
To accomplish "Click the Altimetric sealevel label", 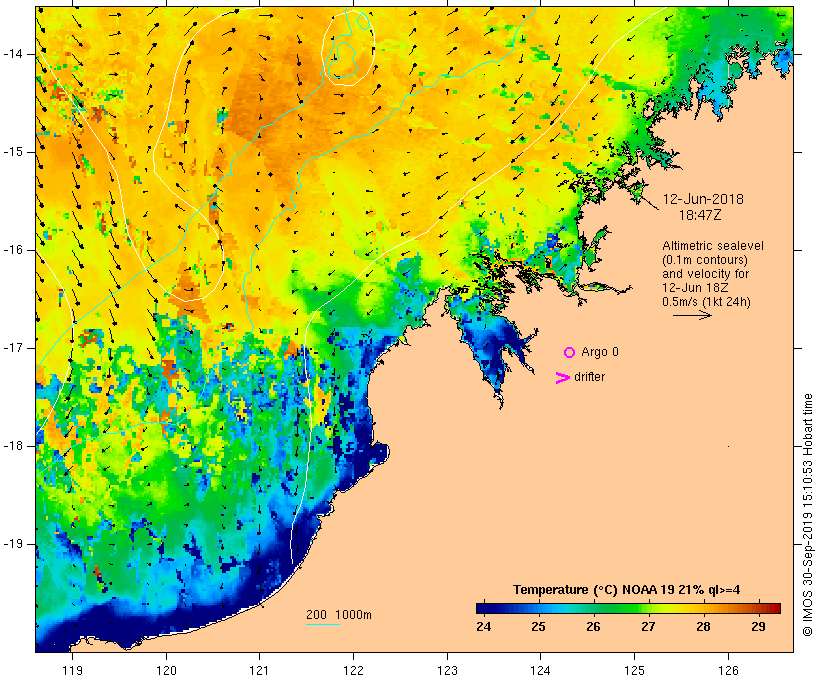I will pos(713,246).
